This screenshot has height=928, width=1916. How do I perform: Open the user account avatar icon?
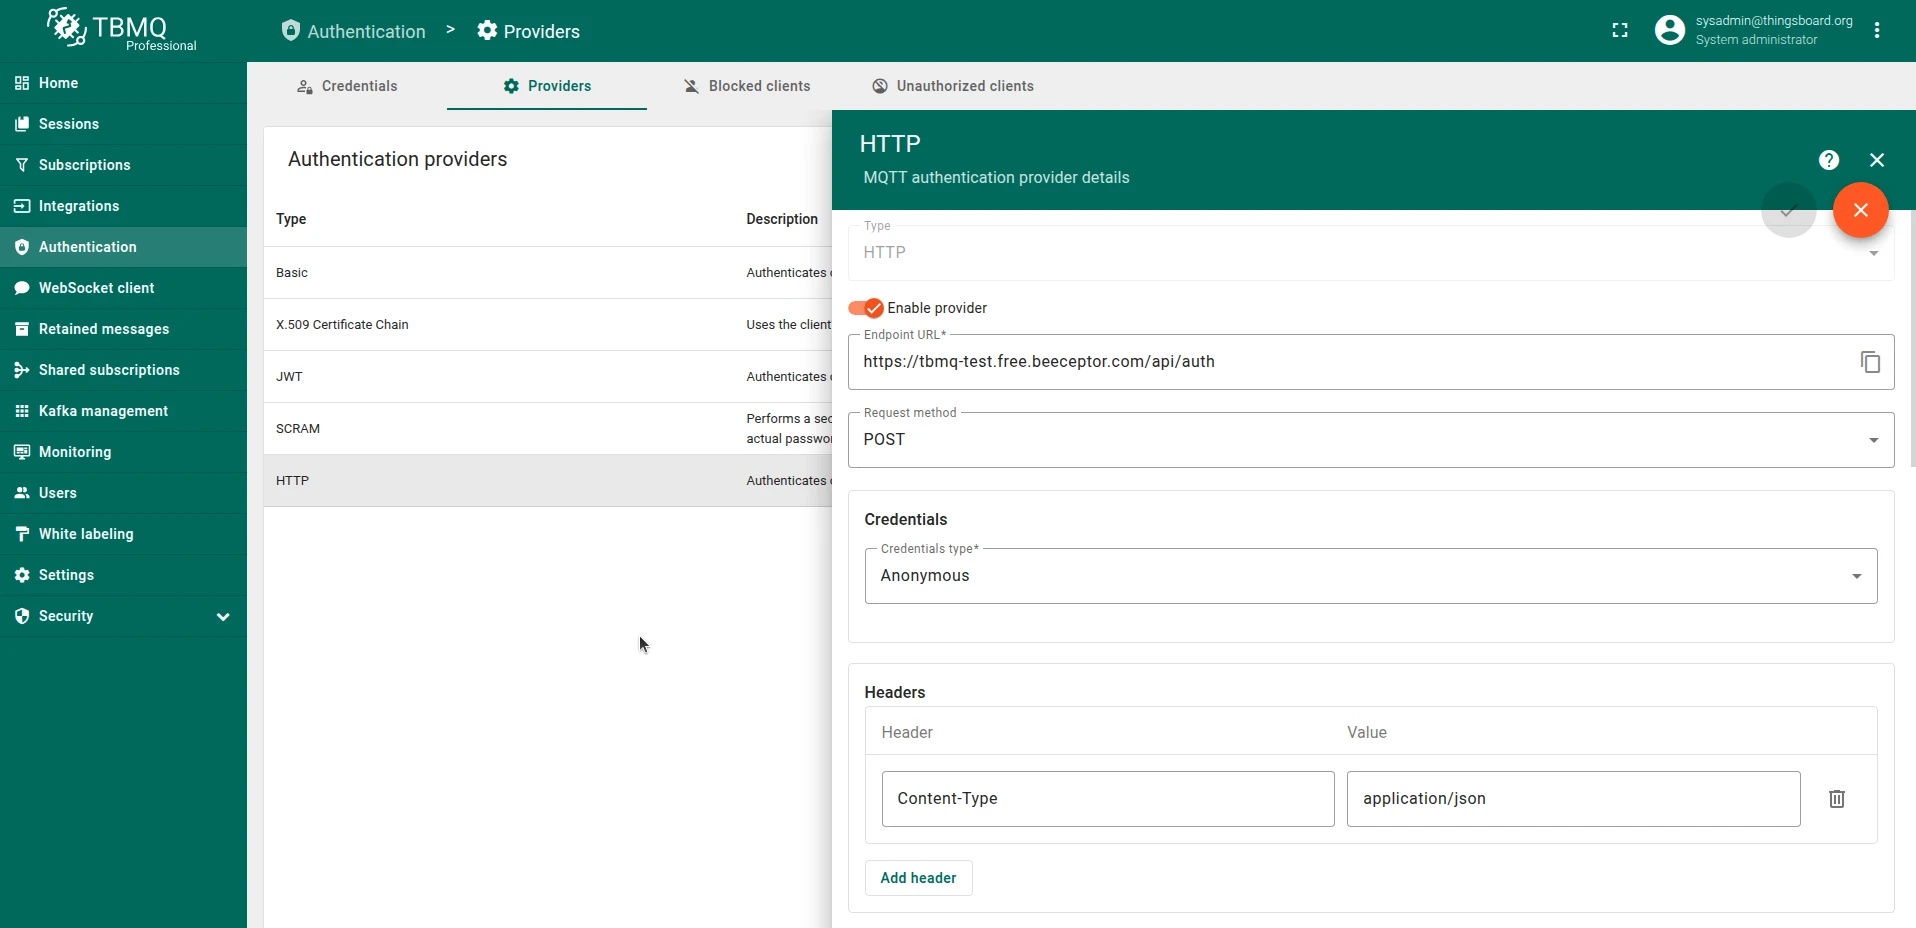coord(1669,31)
